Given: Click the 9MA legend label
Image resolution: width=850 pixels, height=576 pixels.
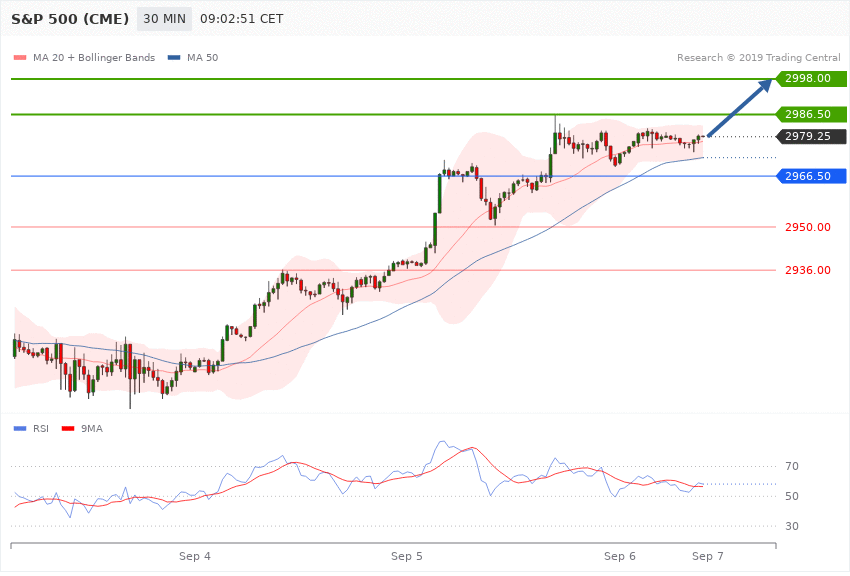Looking at the screenshot, I should 92,429.
